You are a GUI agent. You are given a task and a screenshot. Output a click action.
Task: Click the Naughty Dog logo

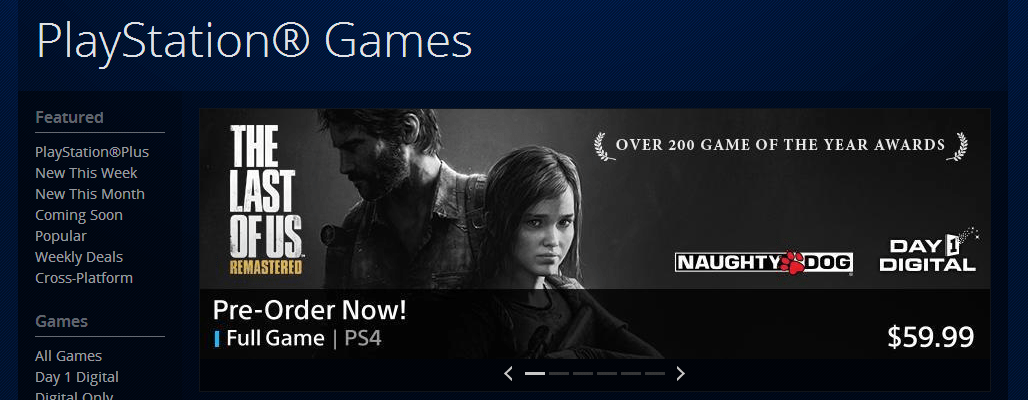(764, 263)
